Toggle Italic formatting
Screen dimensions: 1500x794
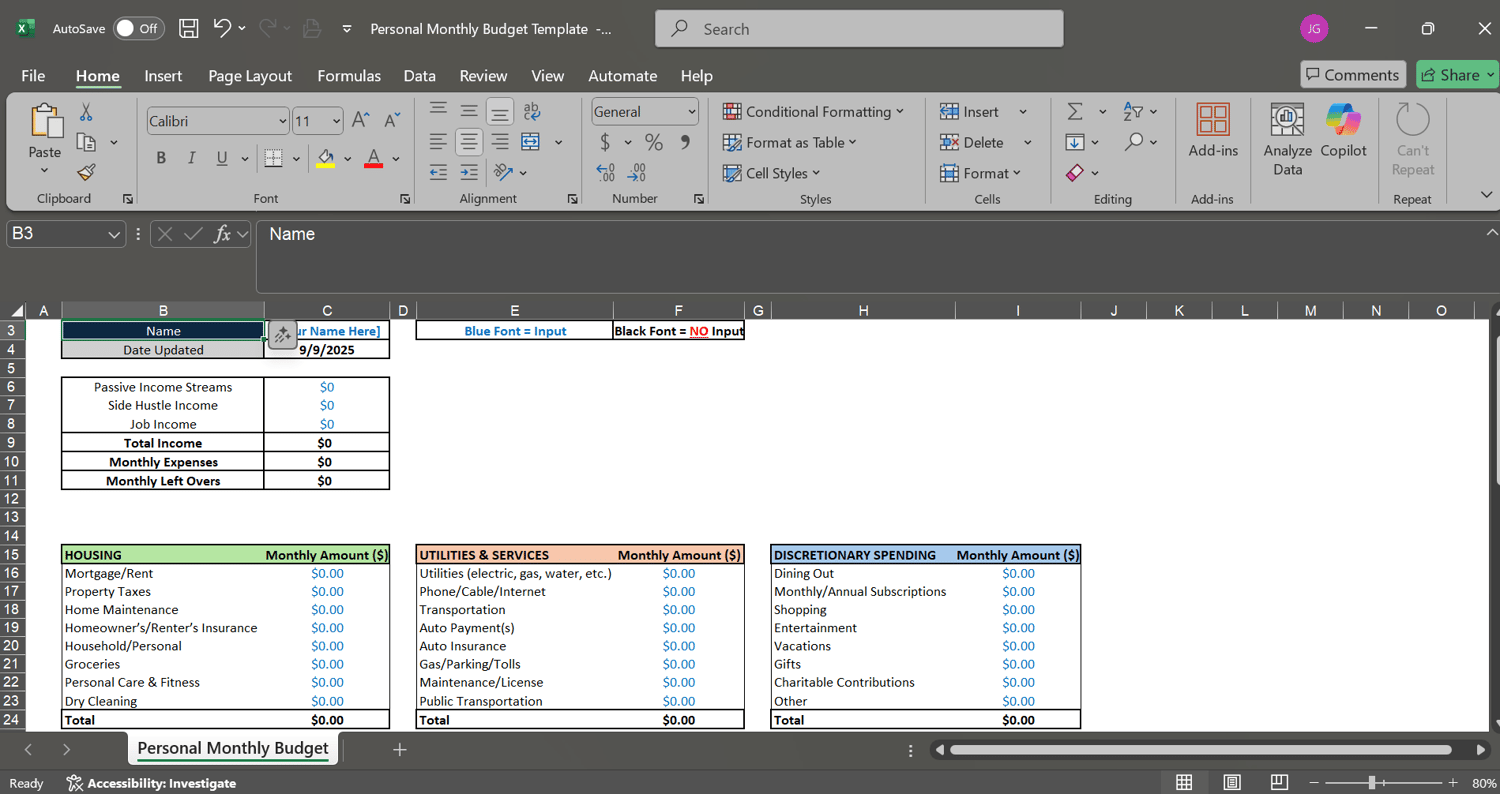tap(191, 158)
